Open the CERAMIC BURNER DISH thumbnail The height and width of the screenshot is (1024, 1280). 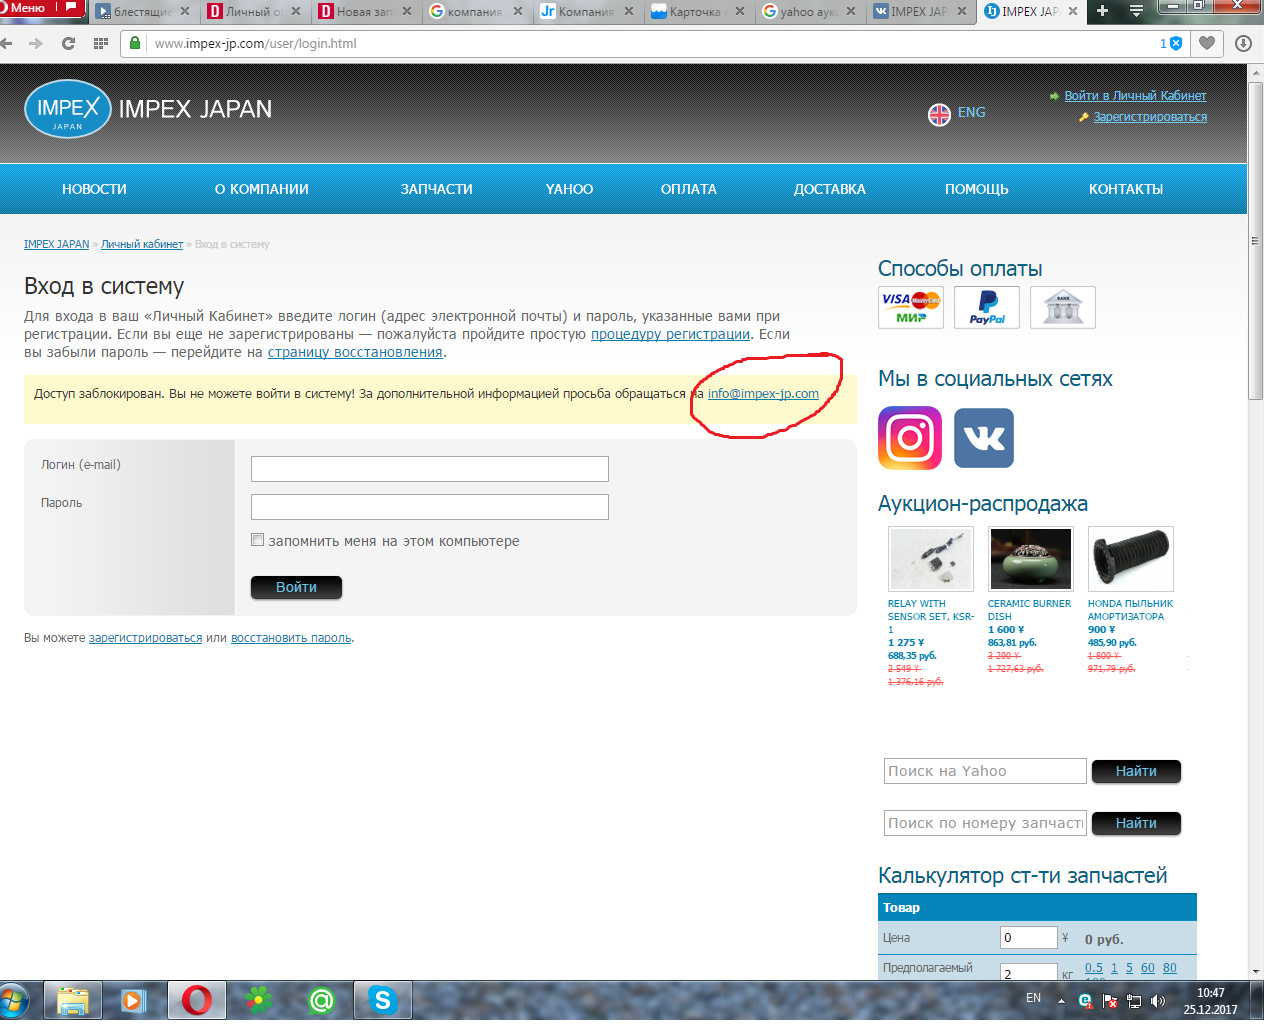coord(1031,558)
